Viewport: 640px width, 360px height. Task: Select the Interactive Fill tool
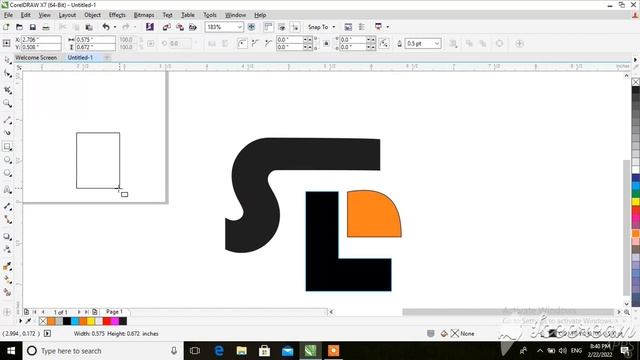7,279
